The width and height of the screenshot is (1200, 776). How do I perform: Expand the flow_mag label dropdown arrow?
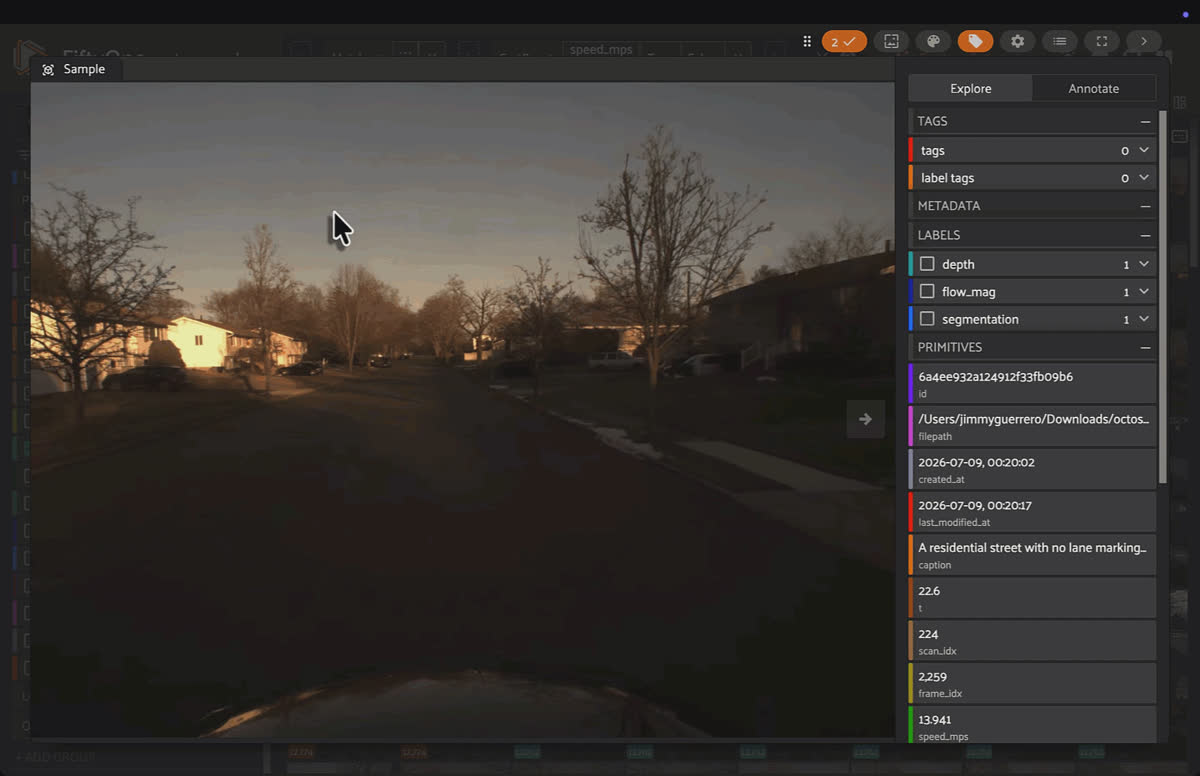1144,292
